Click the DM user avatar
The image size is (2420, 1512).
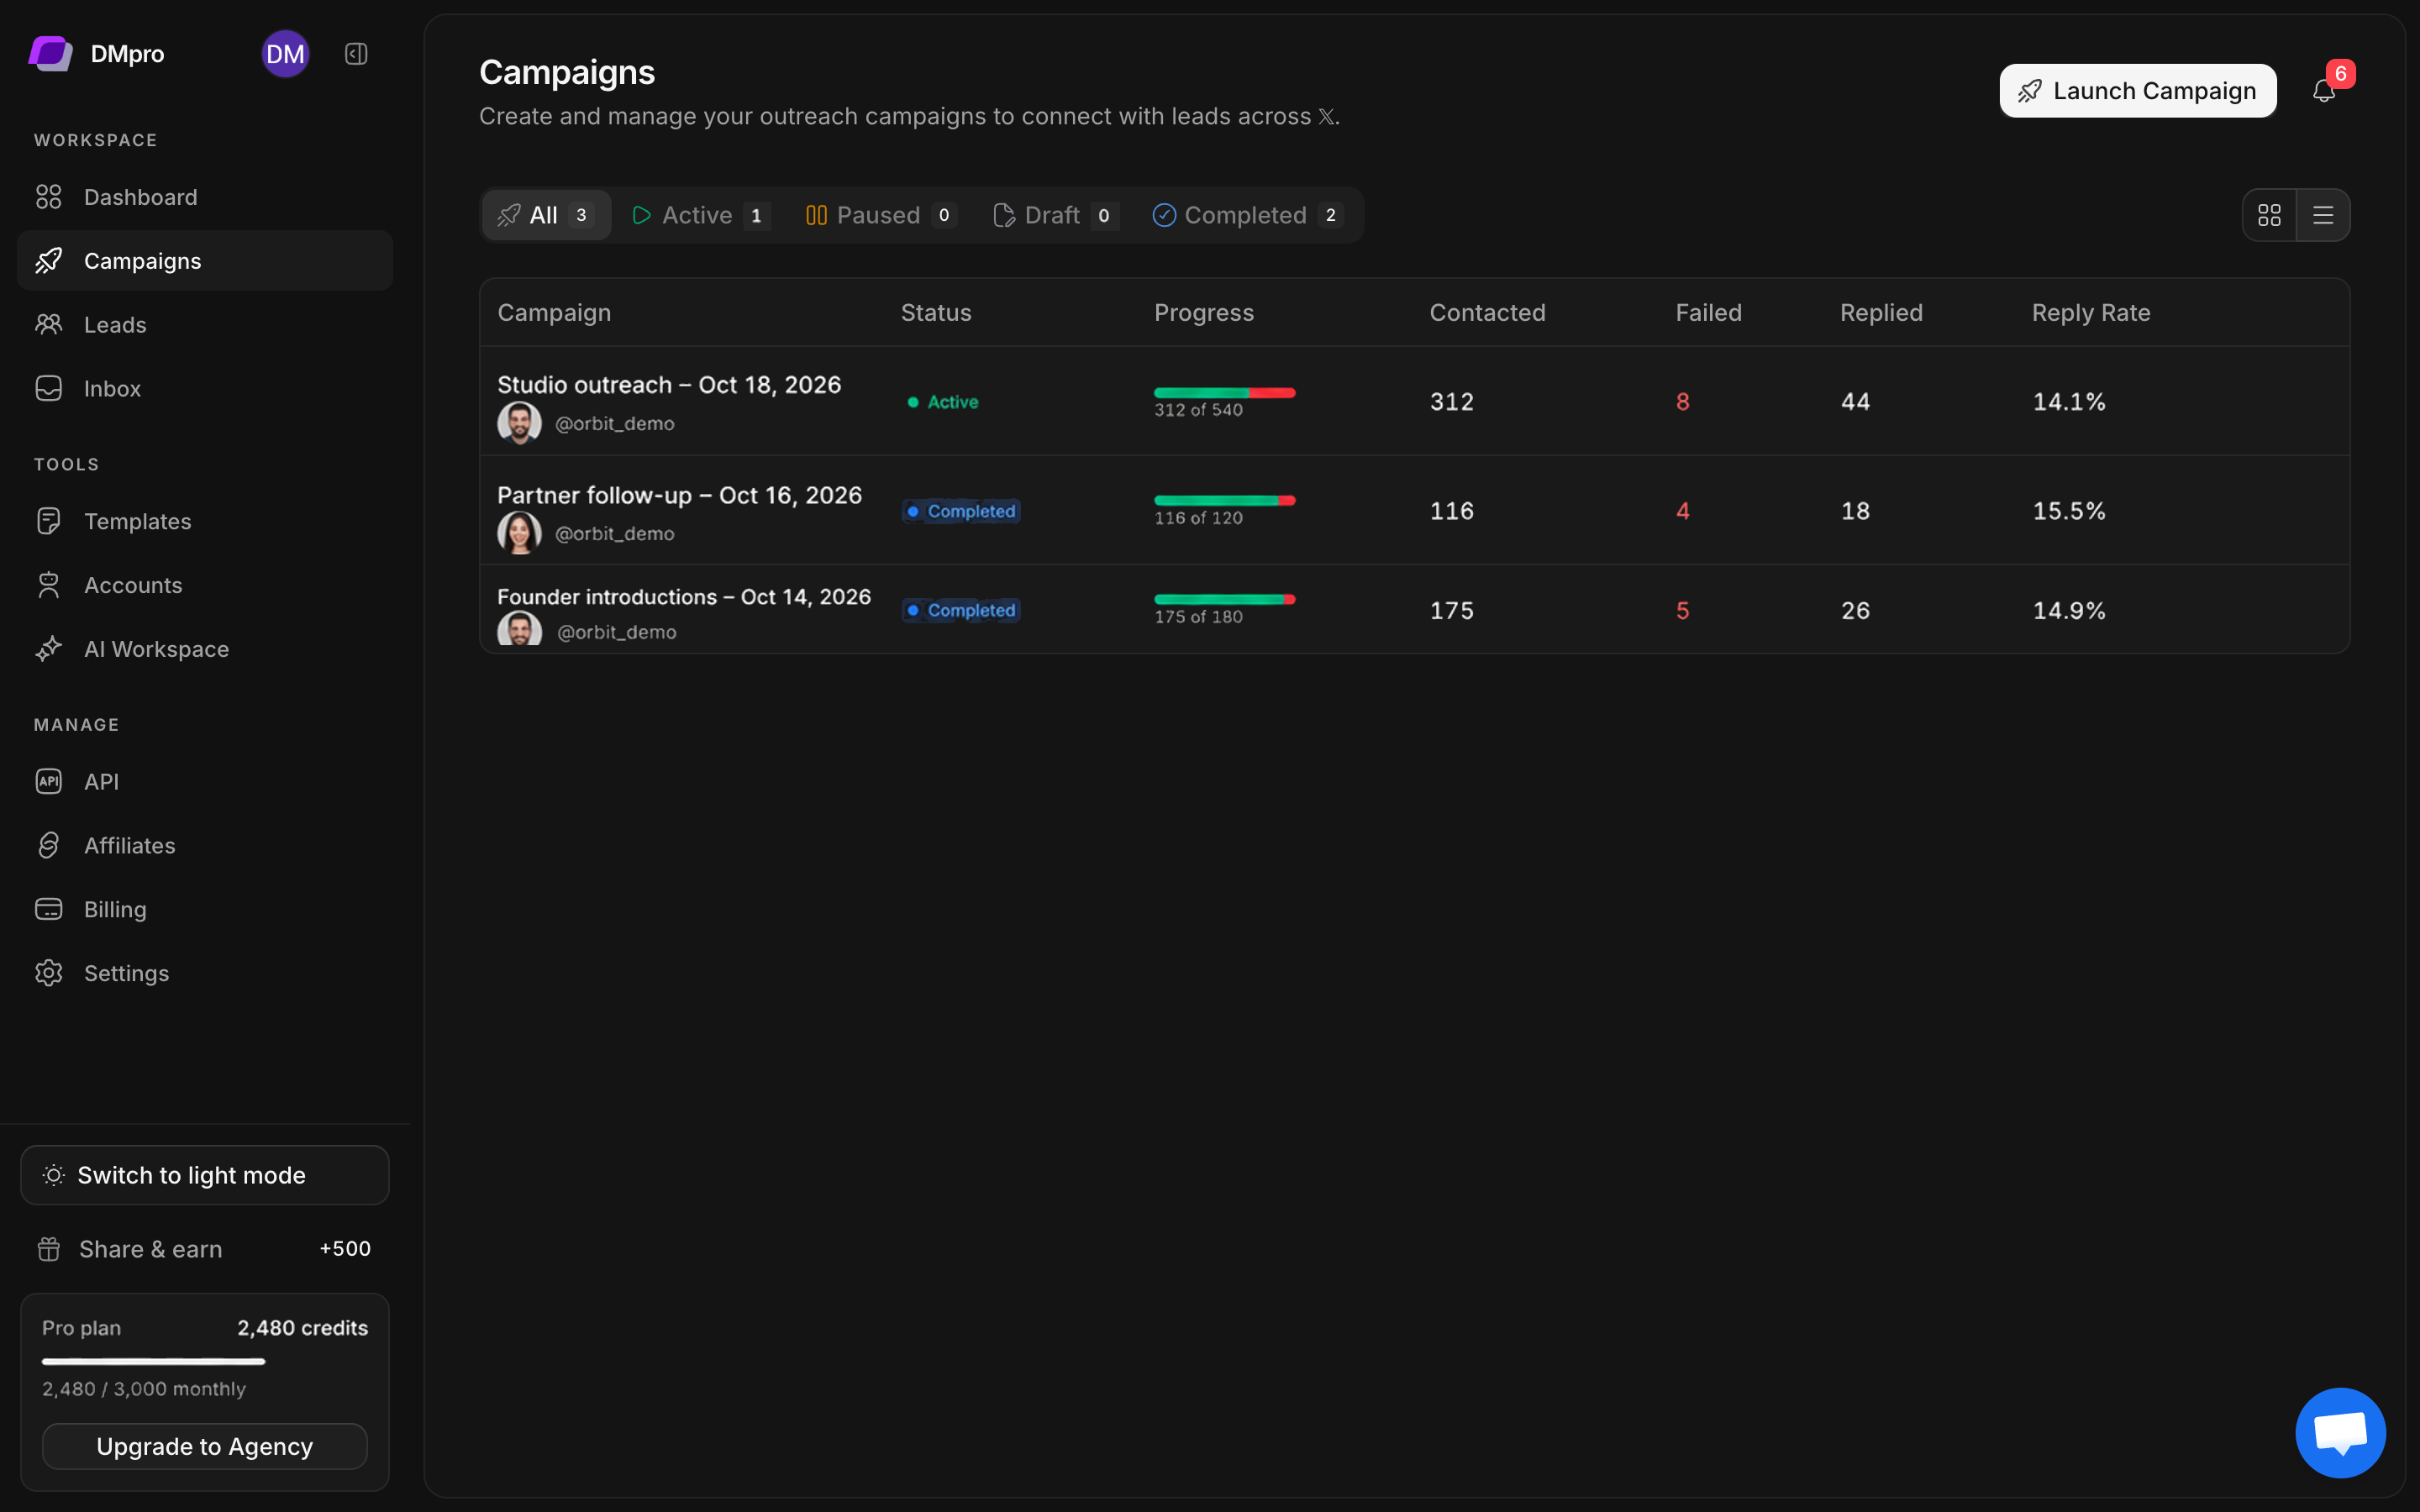[285, 54]
